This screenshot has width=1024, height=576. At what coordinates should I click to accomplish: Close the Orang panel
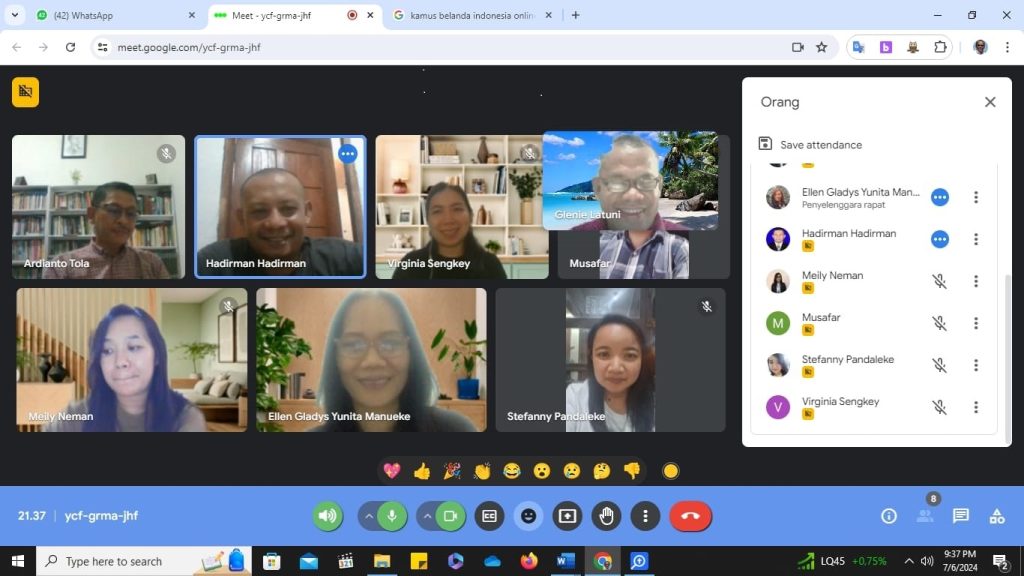[990, 102]
